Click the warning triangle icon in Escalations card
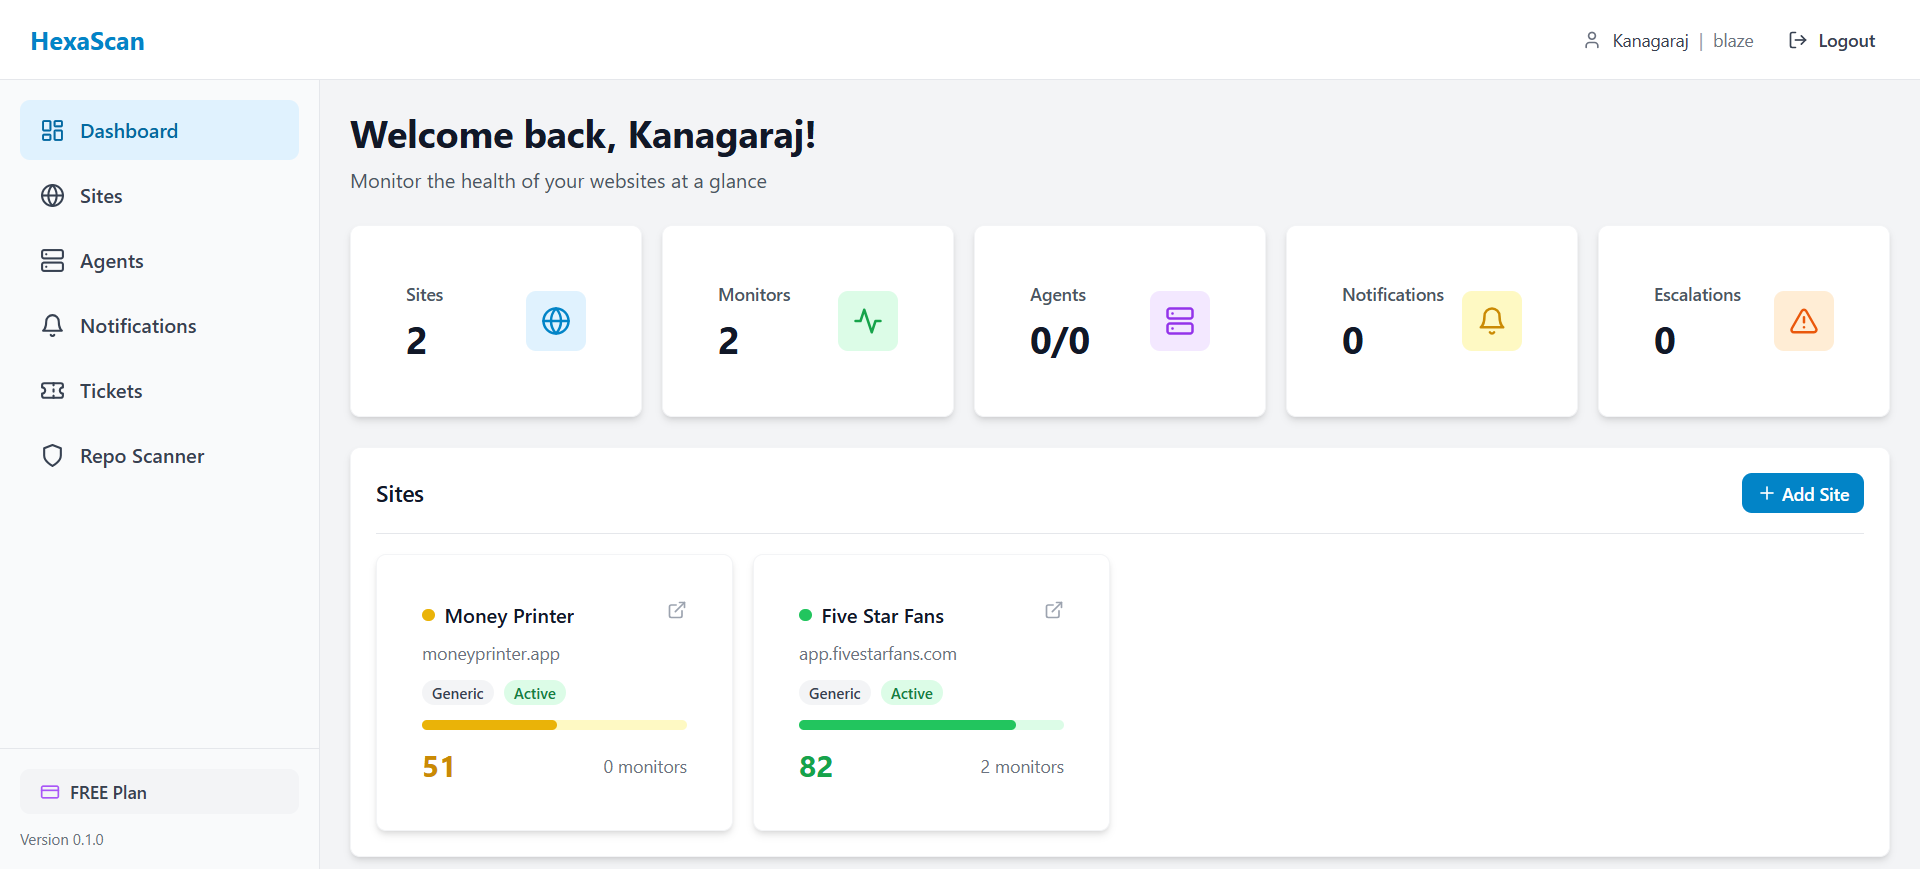Image resolution: width=1920 pixels, height=869 pixels. pos(1803,321)
